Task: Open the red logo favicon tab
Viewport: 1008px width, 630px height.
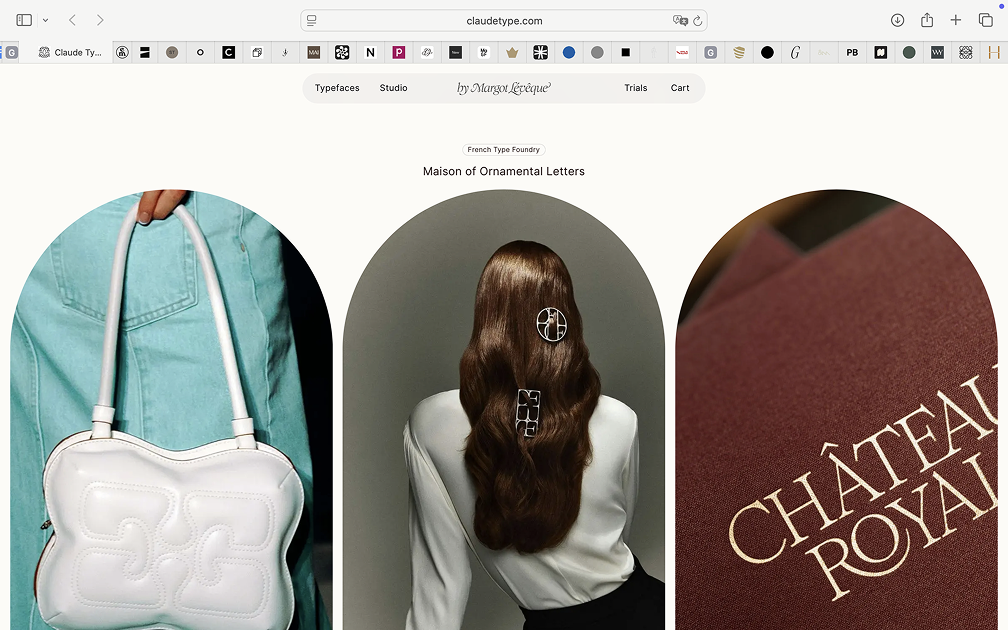Action: click(682, 53)
